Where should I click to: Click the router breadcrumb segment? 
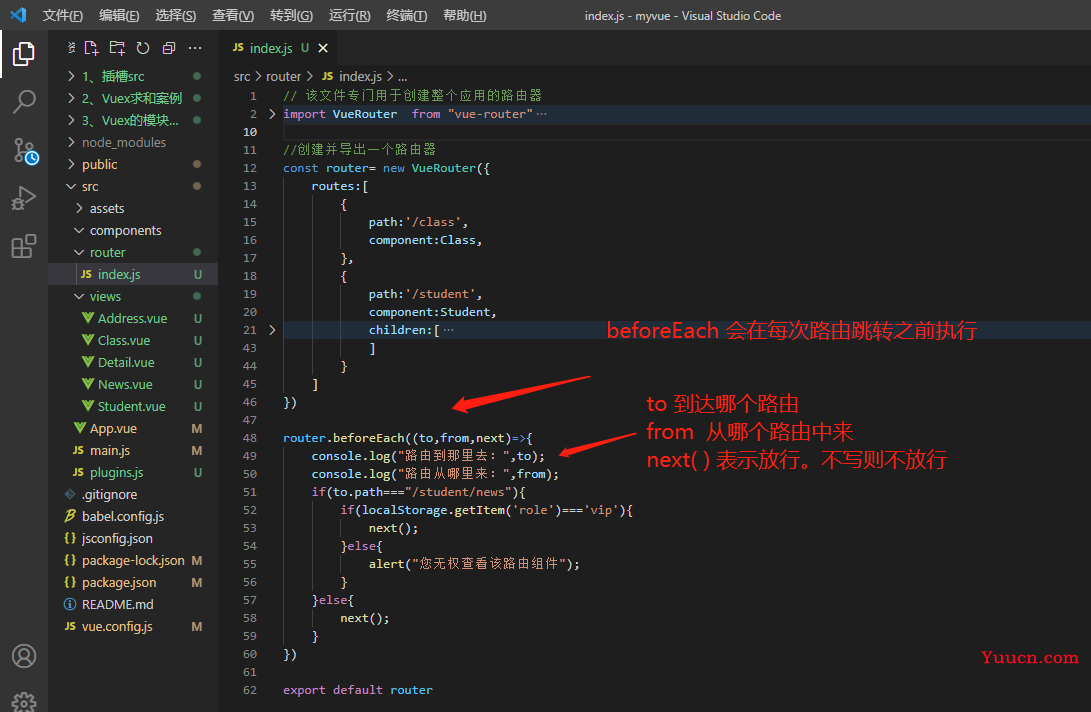pyautogui.click(x=283, y=77)
